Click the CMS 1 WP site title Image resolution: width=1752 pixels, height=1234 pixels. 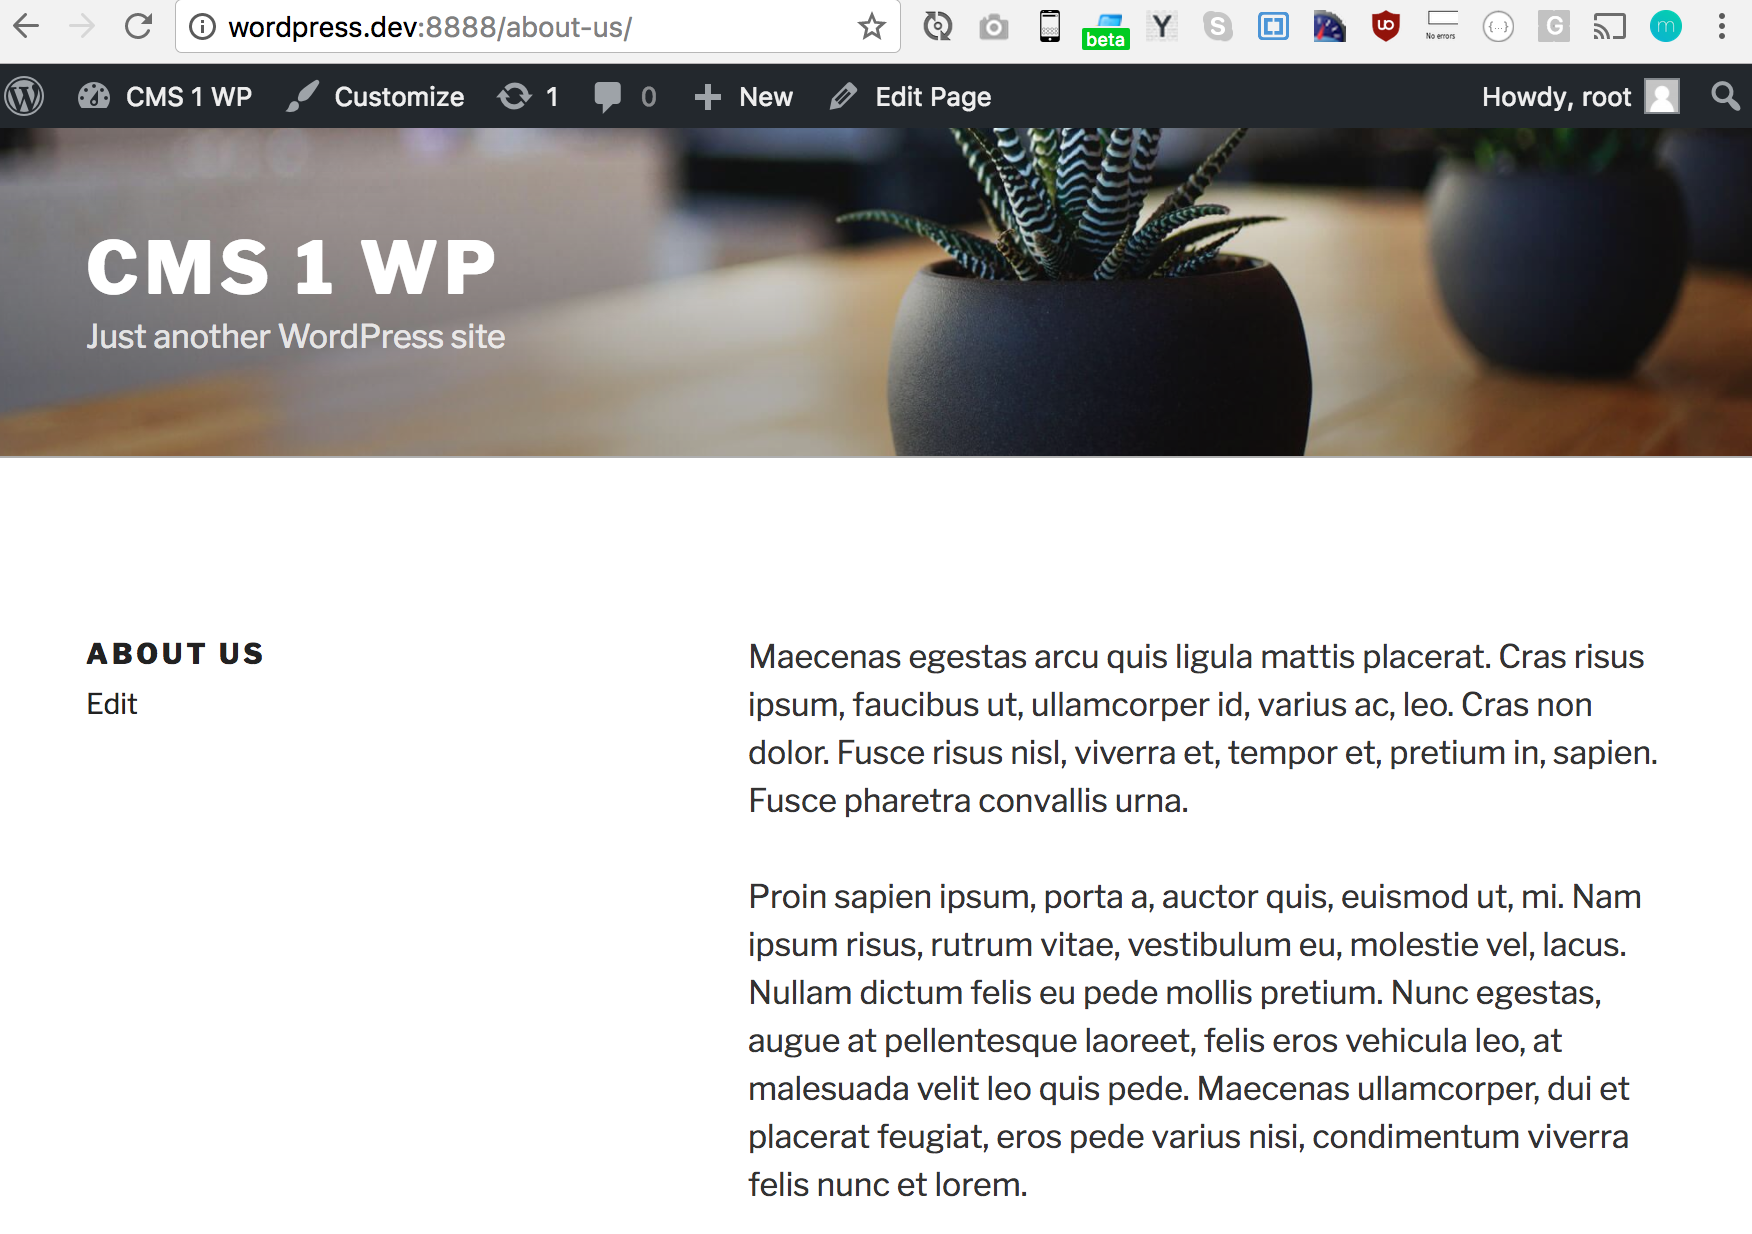click(291, 268)
